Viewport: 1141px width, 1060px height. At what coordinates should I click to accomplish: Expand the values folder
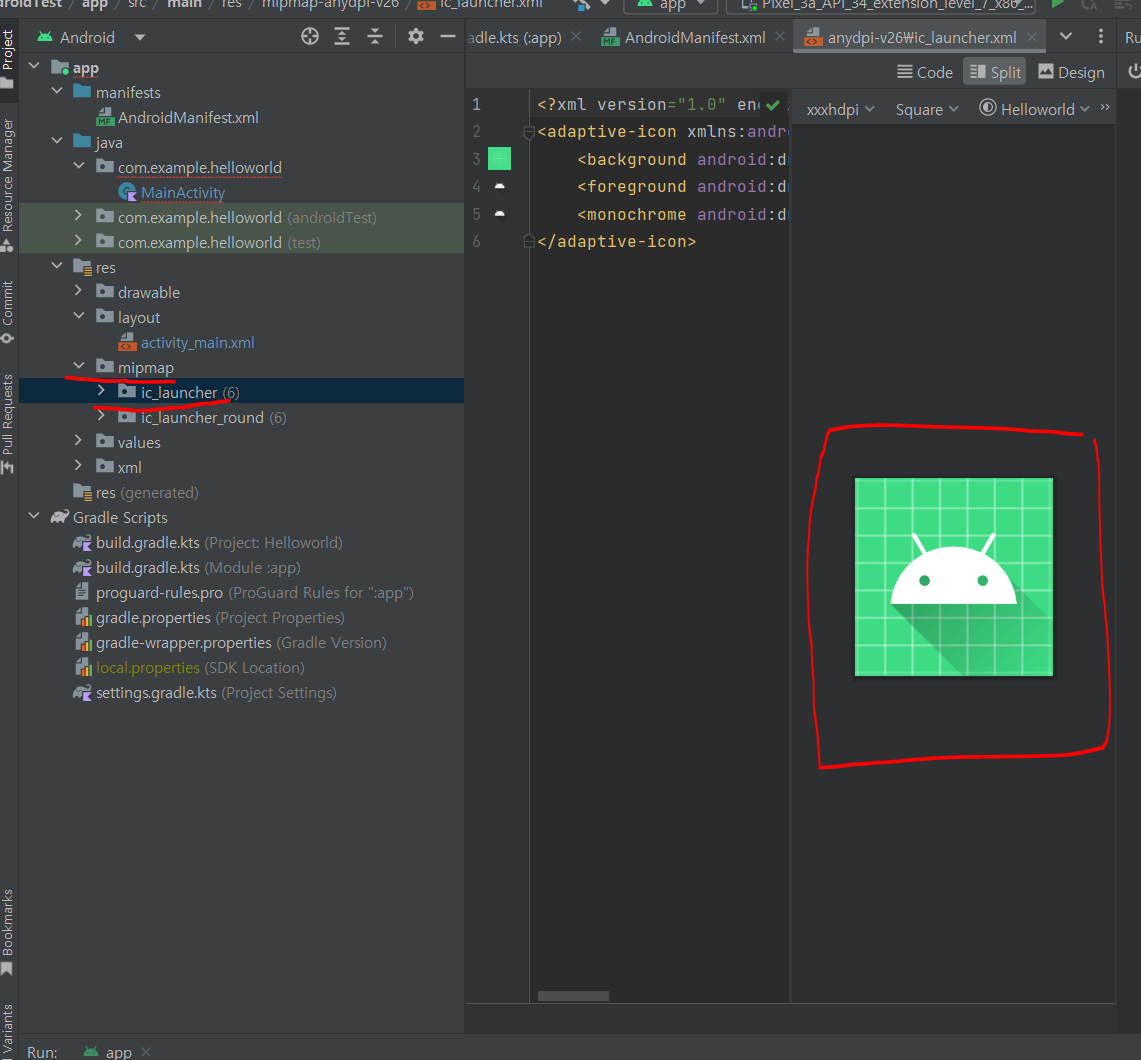tap(79, 441)
